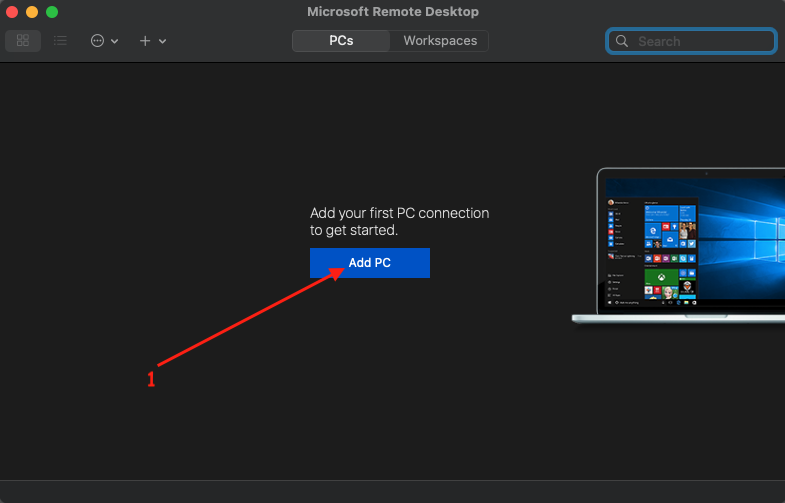This screenshot has width=785, height=503.
Task: Open the Workspaces tab
Action: click(x=439, y=41)
